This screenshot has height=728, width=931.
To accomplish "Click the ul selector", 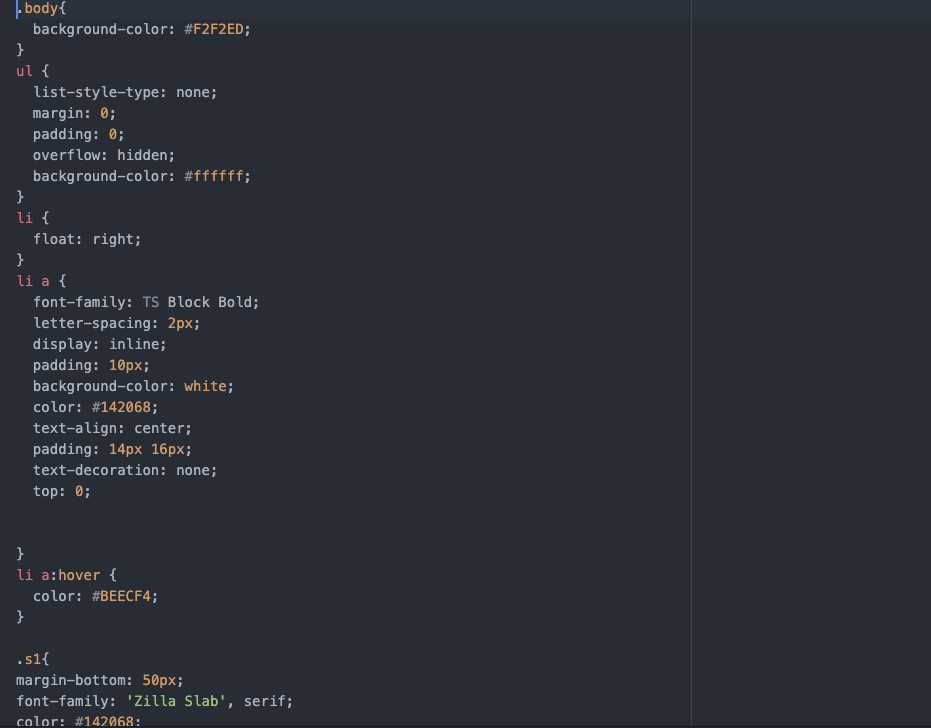I will 24,71.
